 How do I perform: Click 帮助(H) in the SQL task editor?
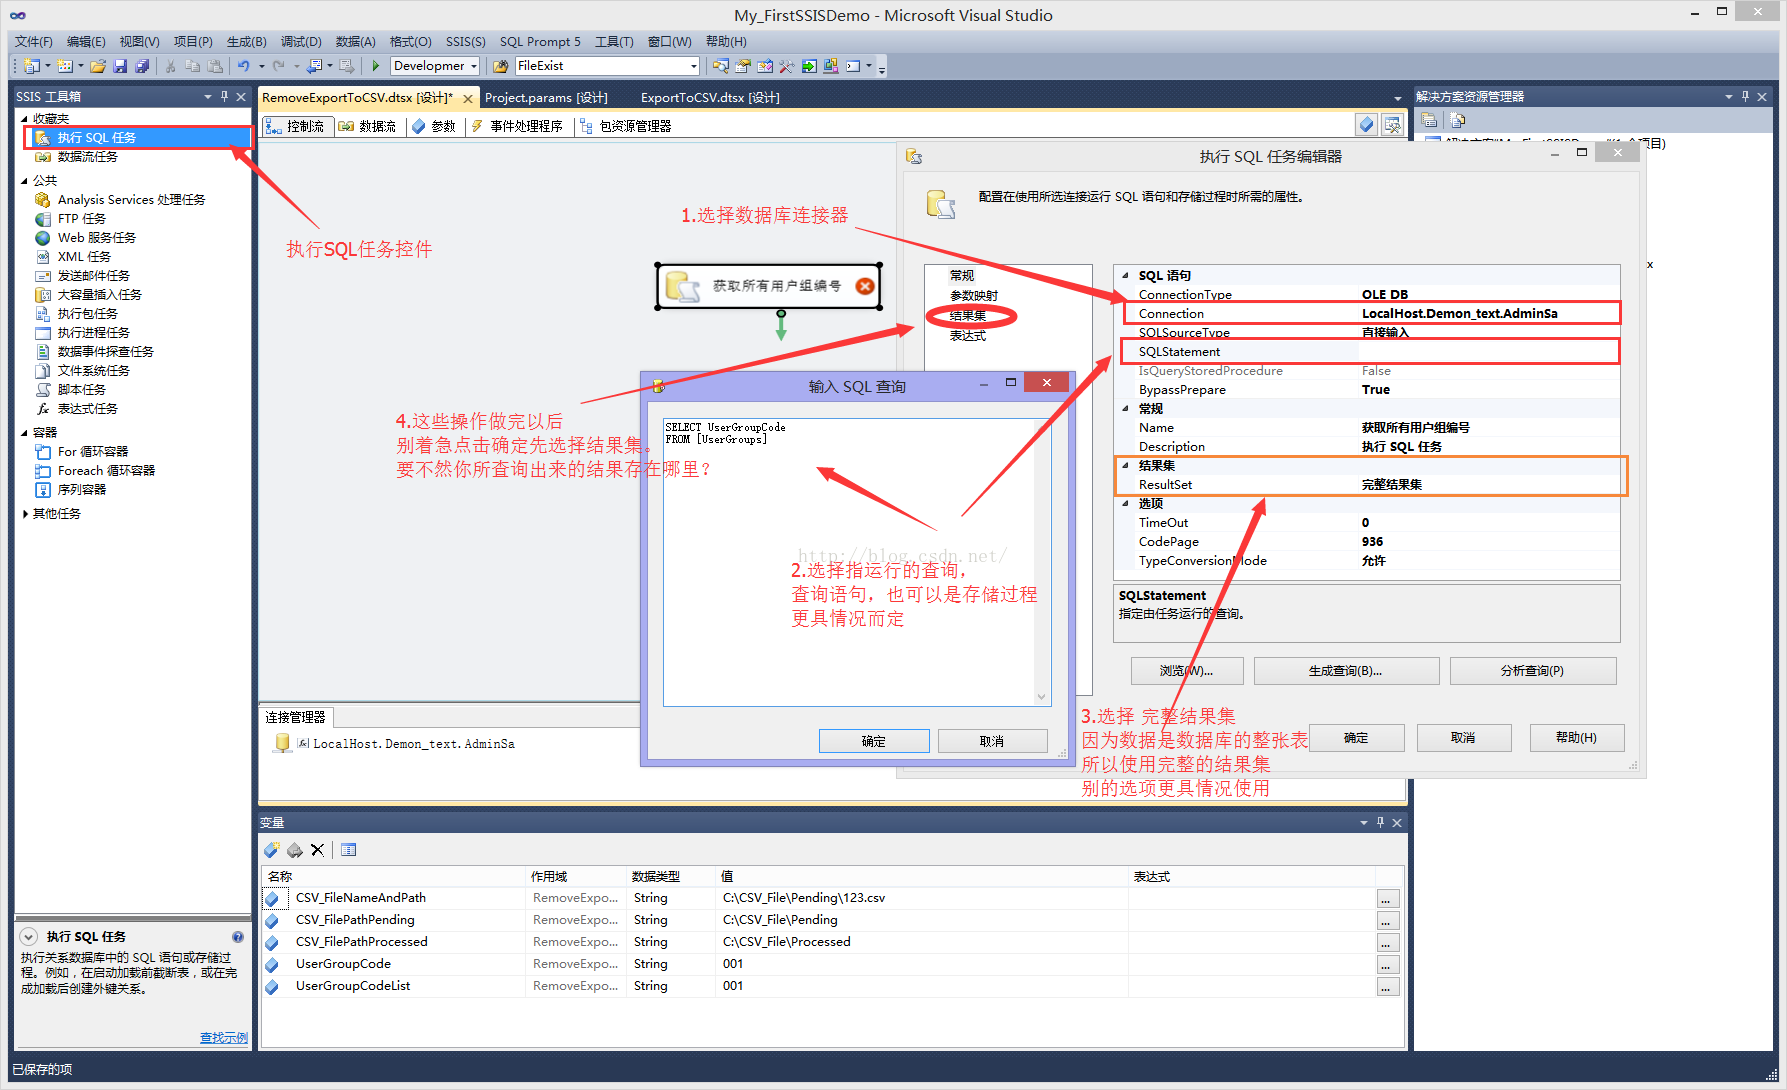[1576, 738]
